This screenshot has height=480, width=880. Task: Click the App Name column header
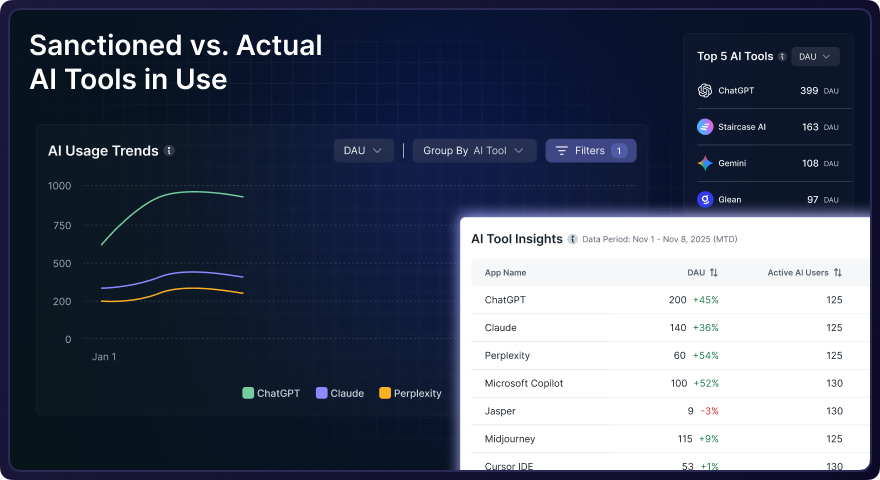(505, 272)
